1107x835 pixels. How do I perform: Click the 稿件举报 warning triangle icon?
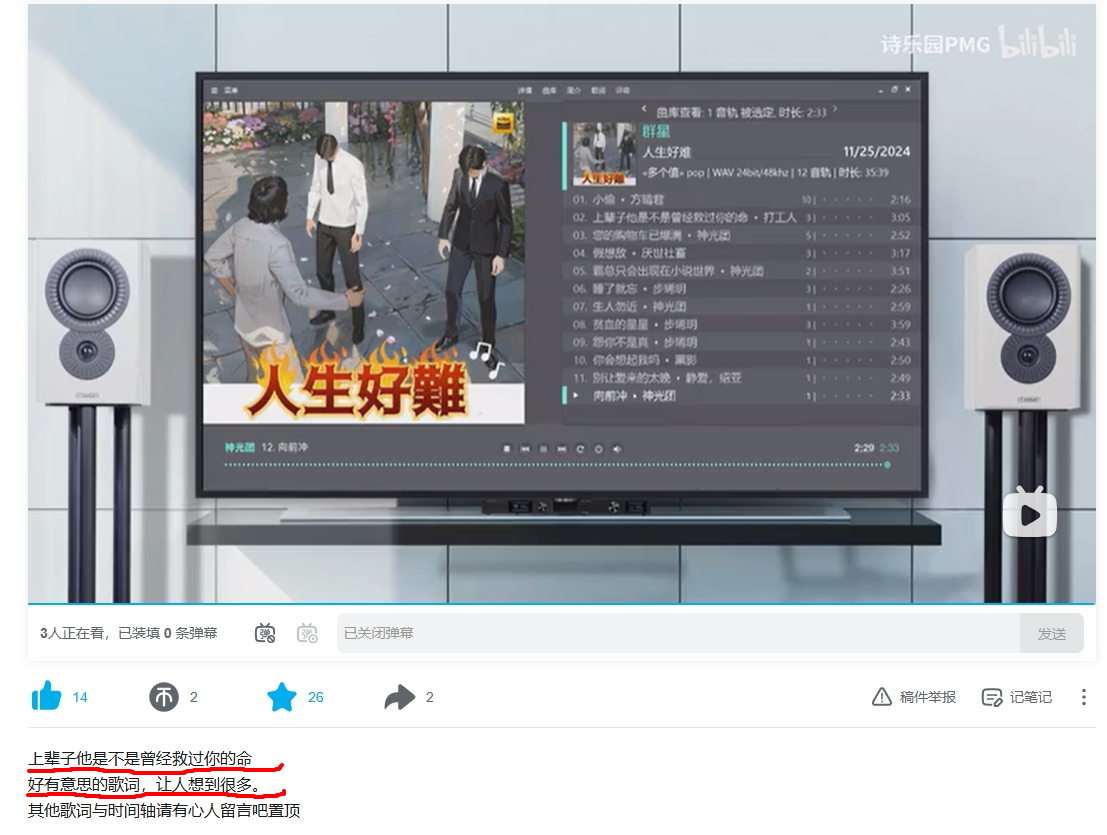point(882,697)
